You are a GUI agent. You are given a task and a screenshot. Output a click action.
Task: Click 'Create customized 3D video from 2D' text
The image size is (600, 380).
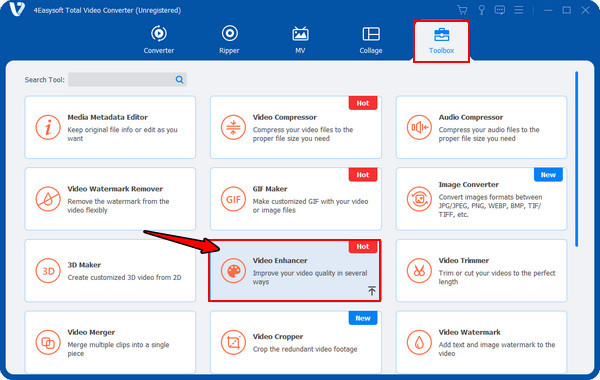point(124,277)
